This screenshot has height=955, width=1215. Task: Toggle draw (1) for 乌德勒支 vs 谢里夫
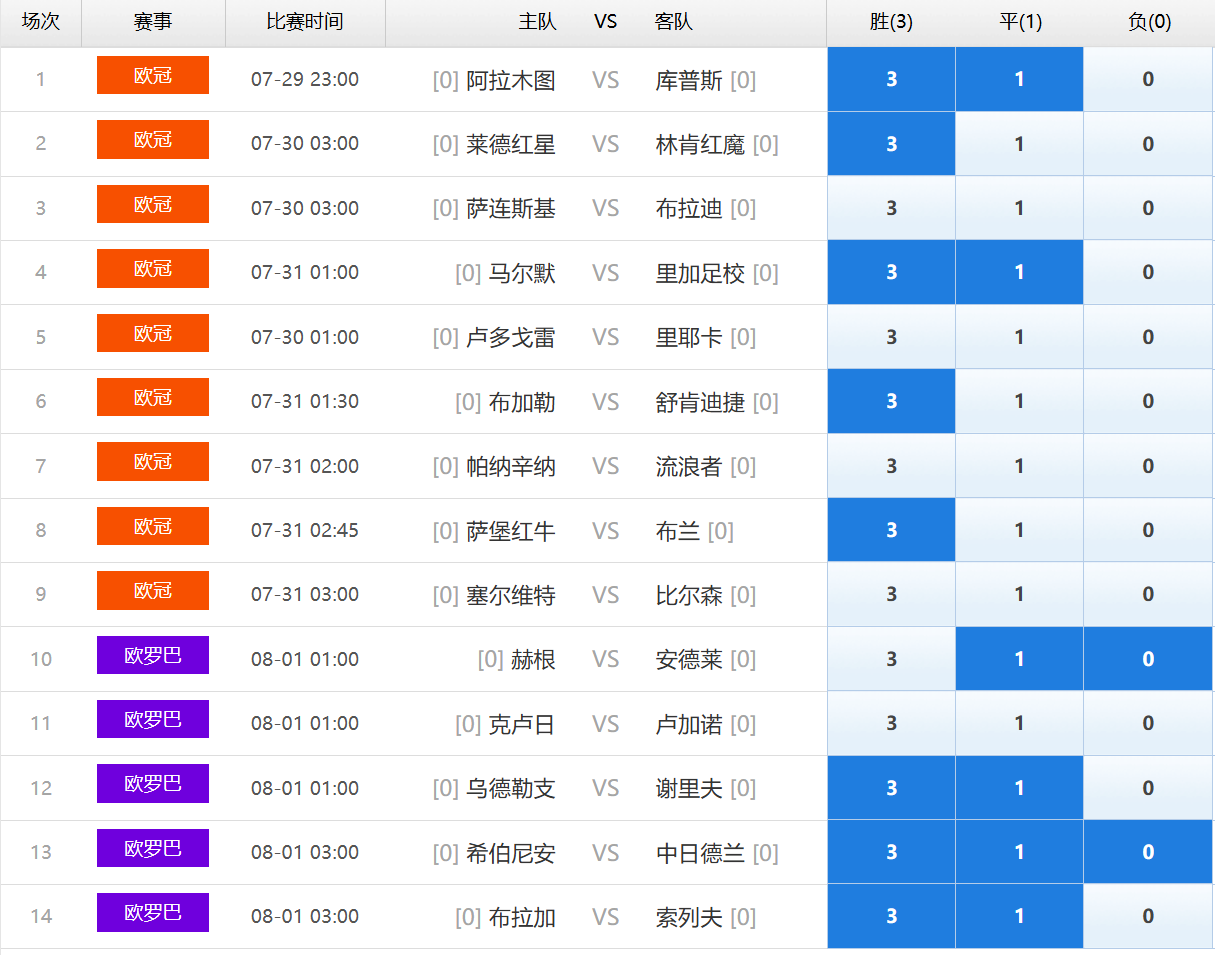pos(1019,788)
